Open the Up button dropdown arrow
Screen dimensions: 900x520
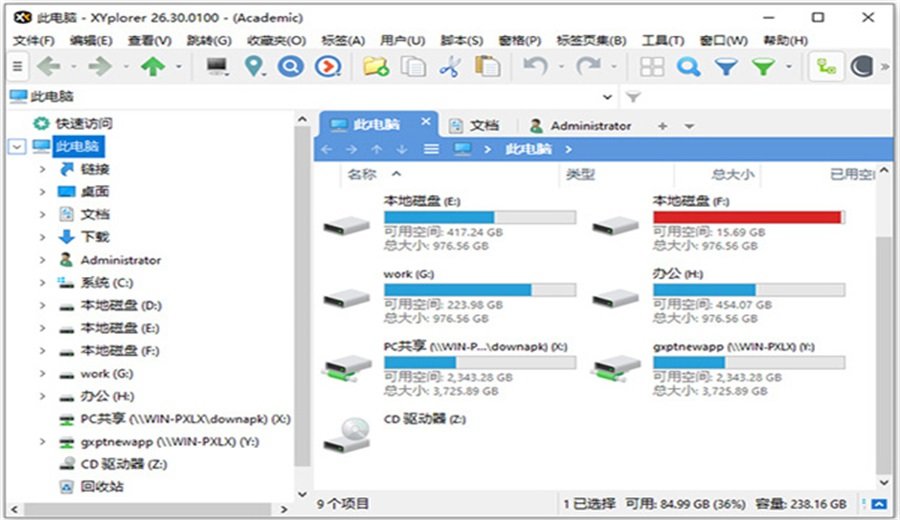(179, 67)
